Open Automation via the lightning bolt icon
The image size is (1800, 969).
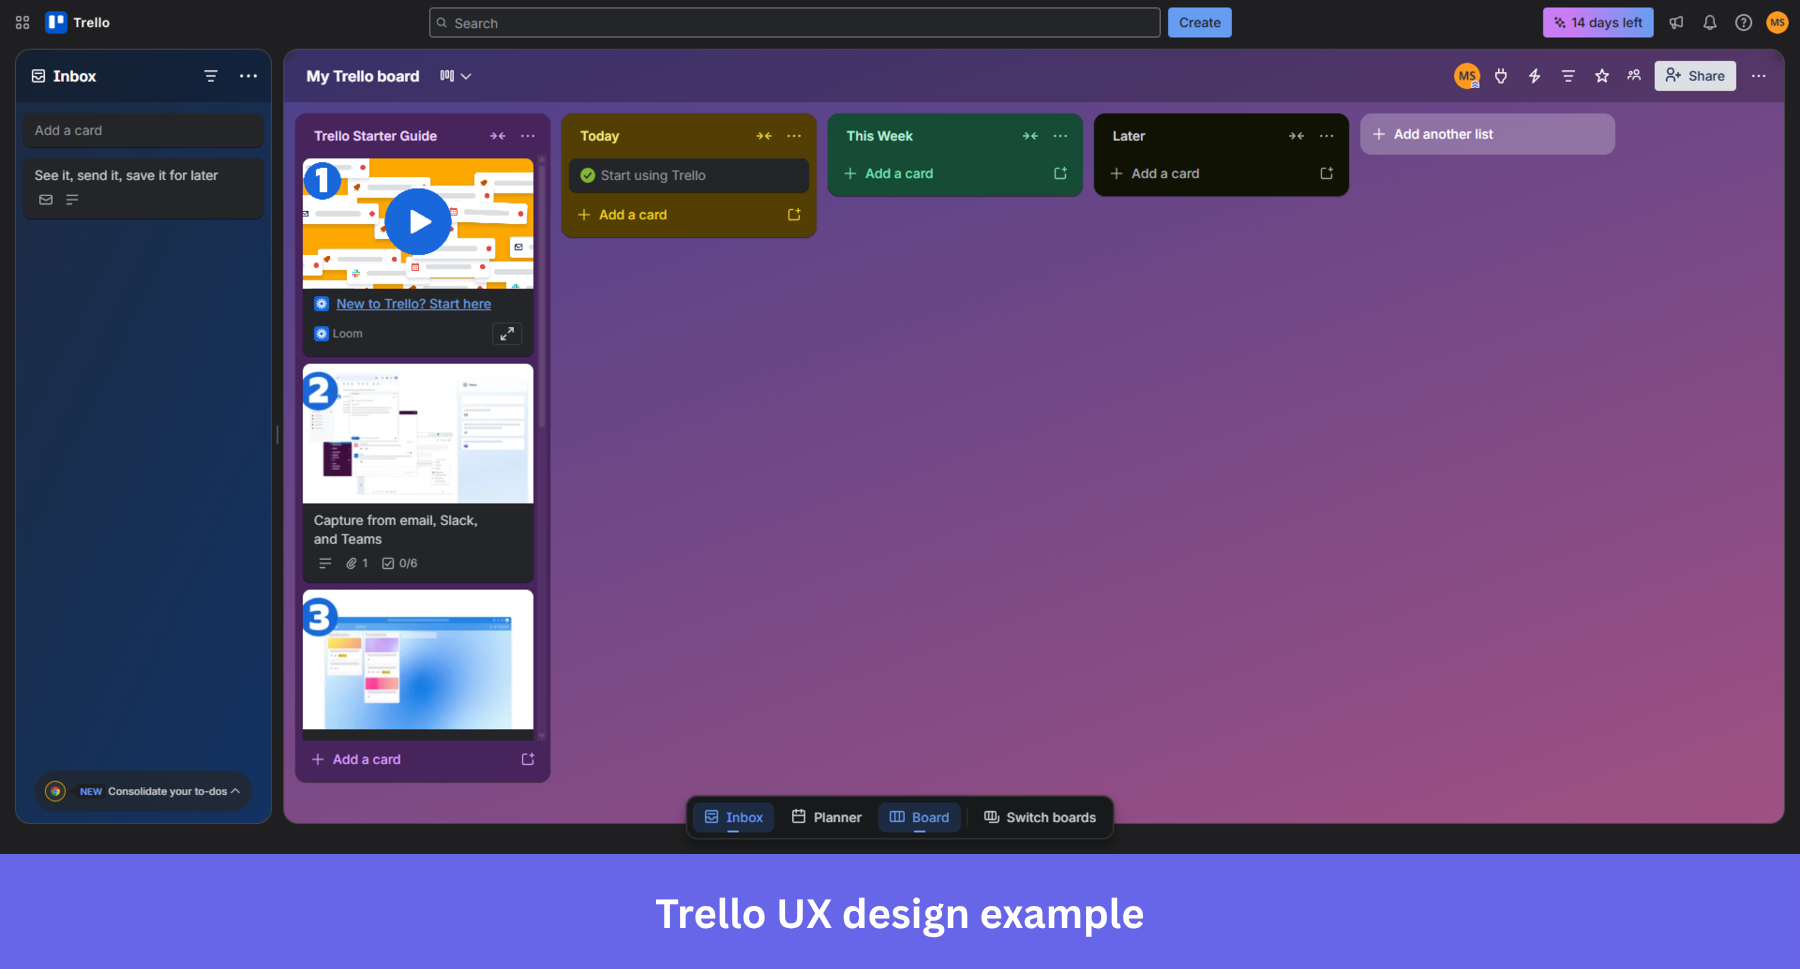pyautogui.click(x=1535, y=75)
